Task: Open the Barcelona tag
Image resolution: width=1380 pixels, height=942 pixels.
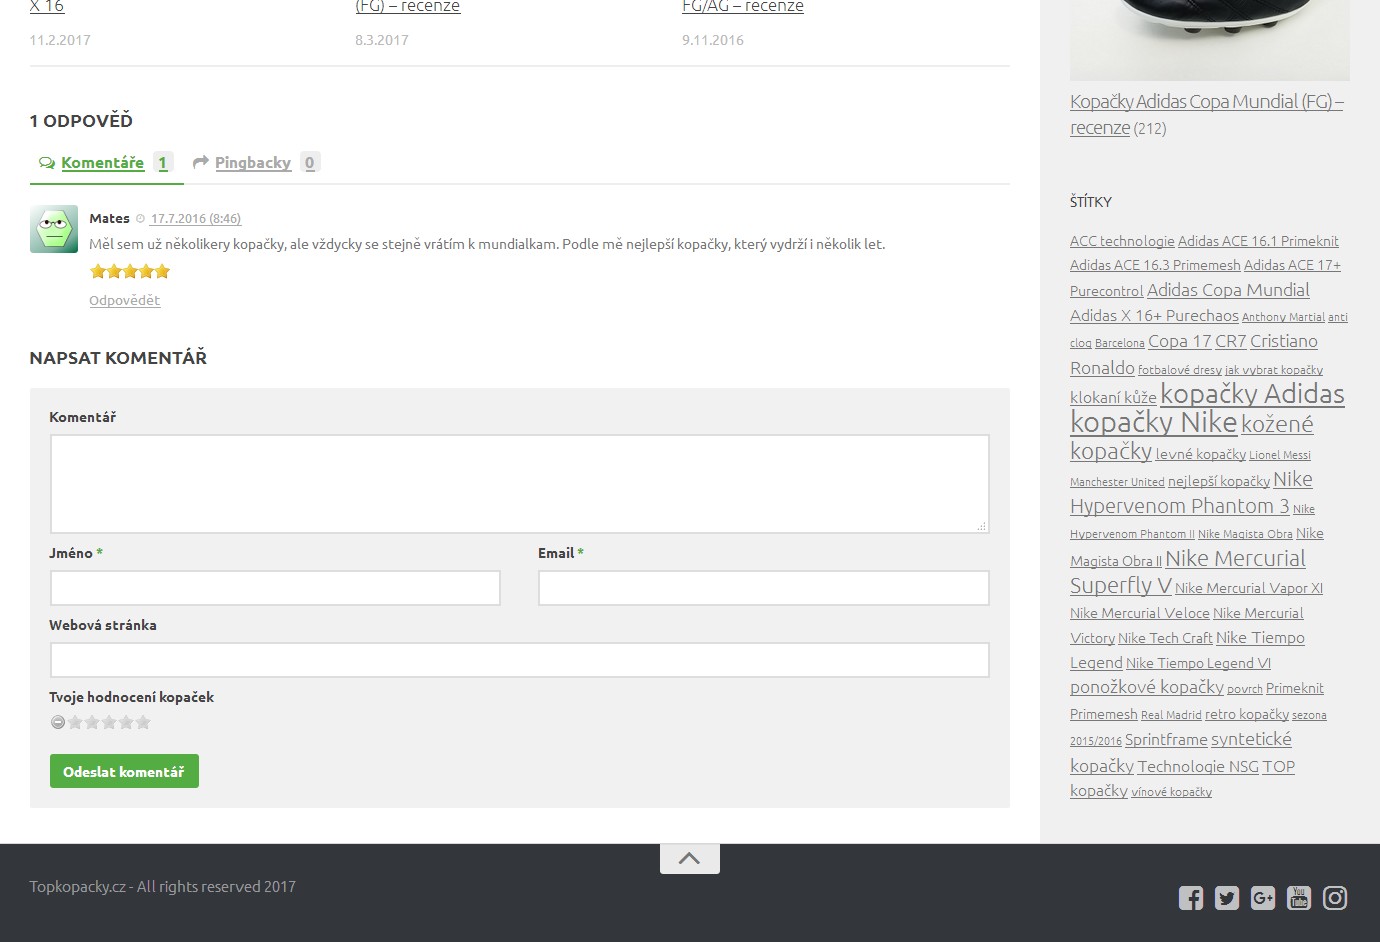Action: 1120,343
